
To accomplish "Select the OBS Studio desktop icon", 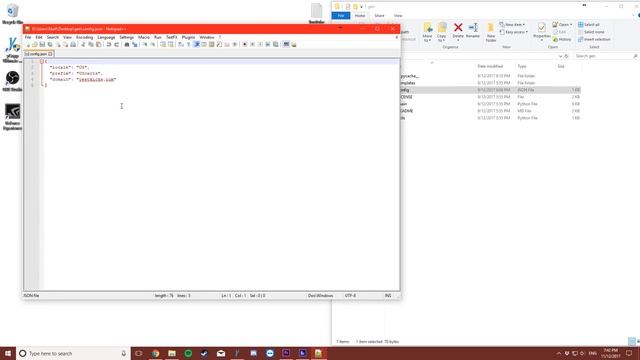I will (12, 81).
